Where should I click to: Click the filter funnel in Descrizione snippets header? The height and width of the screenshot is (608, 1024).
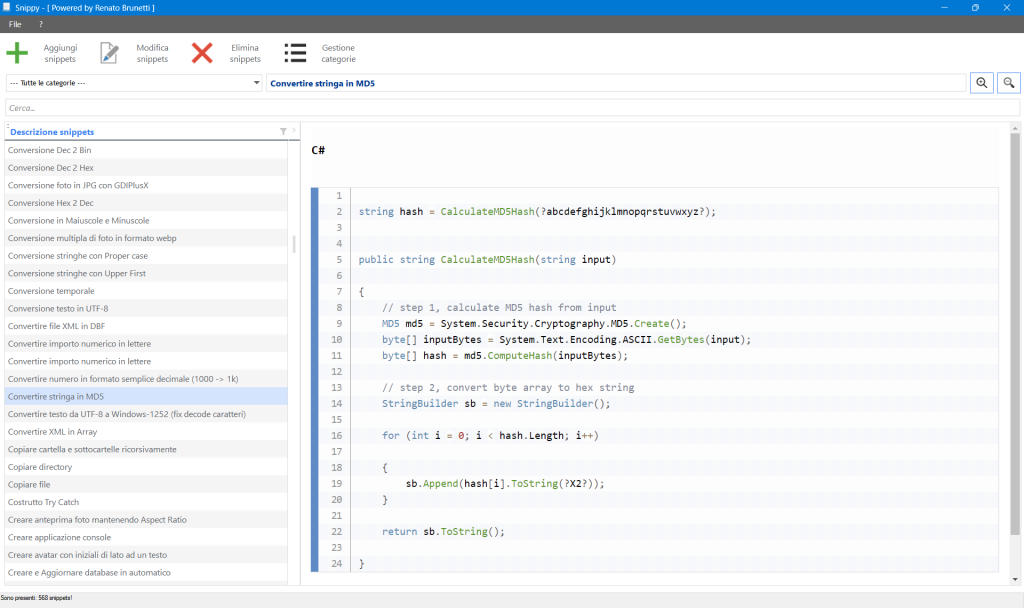click(x=283, y=131)
